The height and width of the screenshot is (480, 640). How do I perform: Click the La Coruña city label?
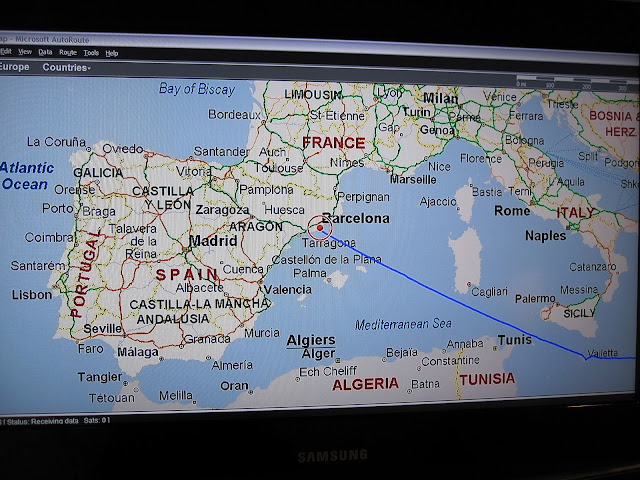(x=56, y=142)
